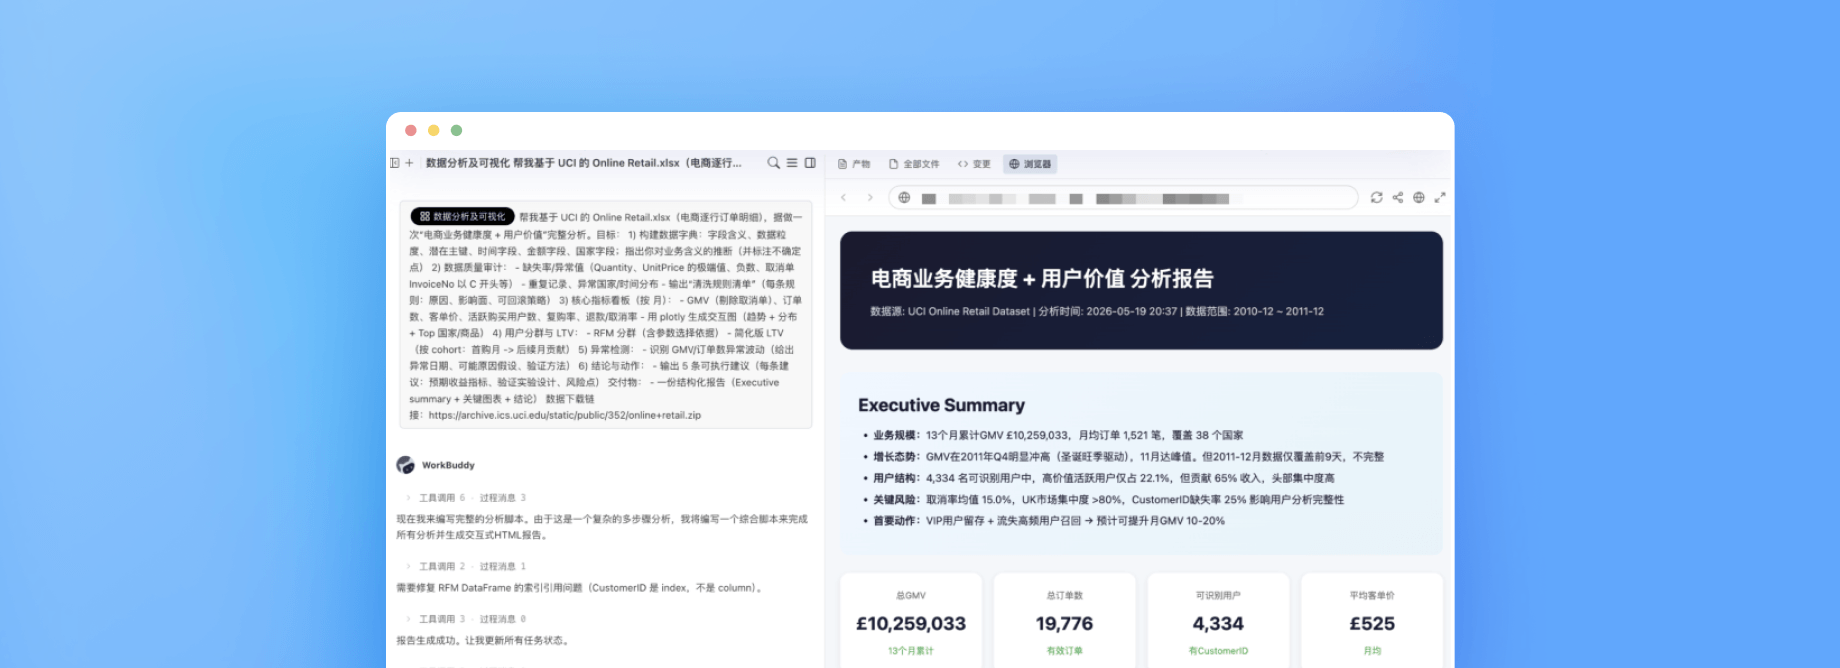1840x668 pixels.
Task: Go forward in the embedded browser
Action: (x=870, y=198)
